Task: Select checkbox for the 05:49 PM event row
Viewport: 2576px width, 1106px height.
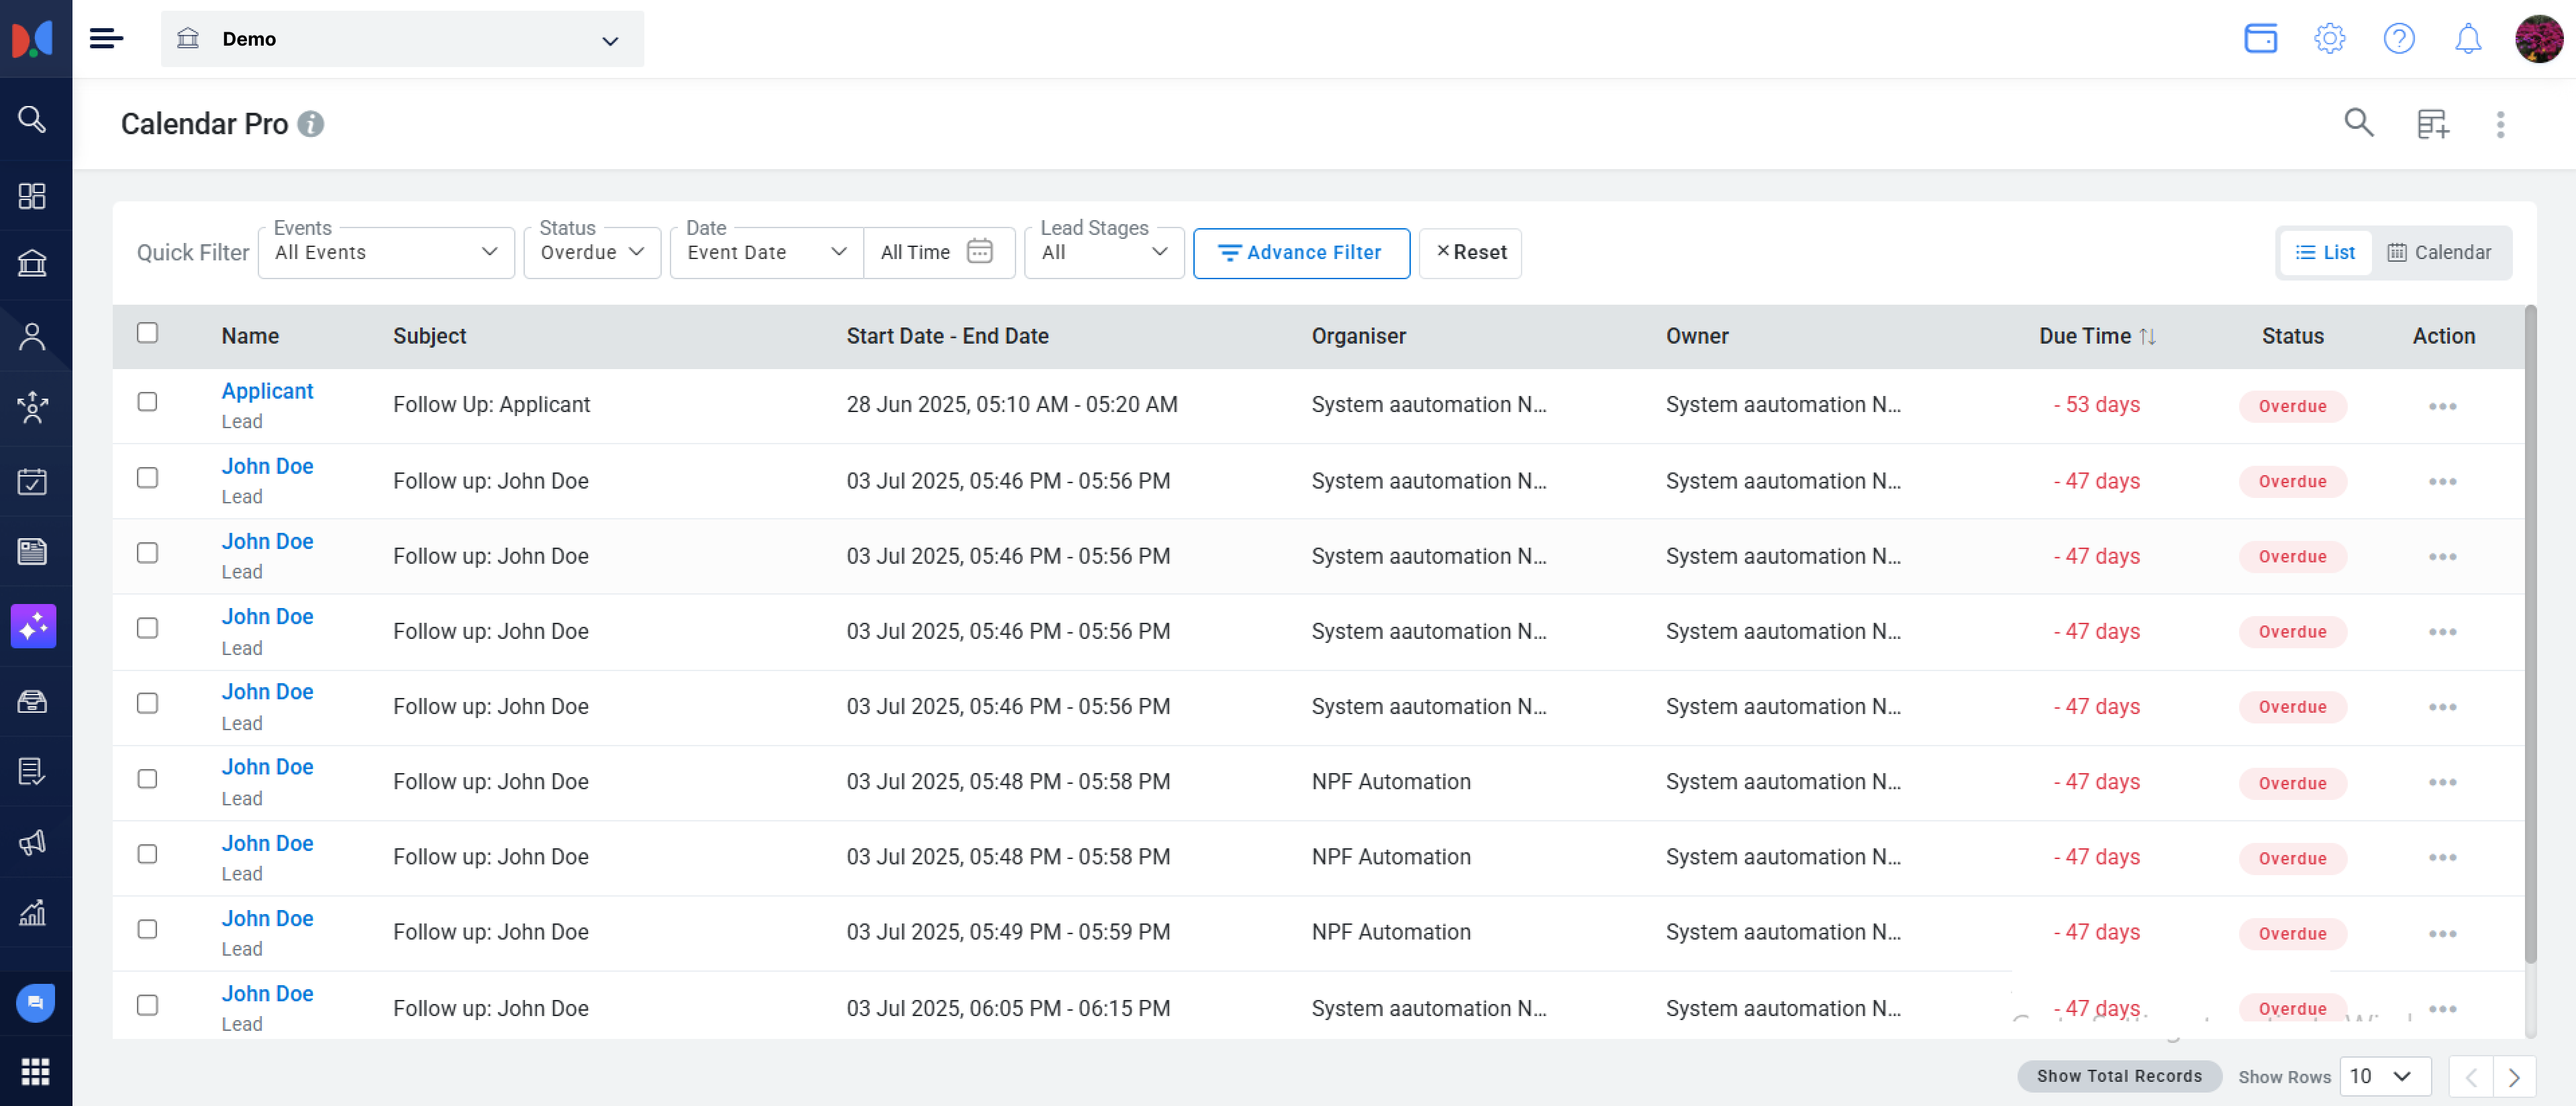Action: click(147, 929)
